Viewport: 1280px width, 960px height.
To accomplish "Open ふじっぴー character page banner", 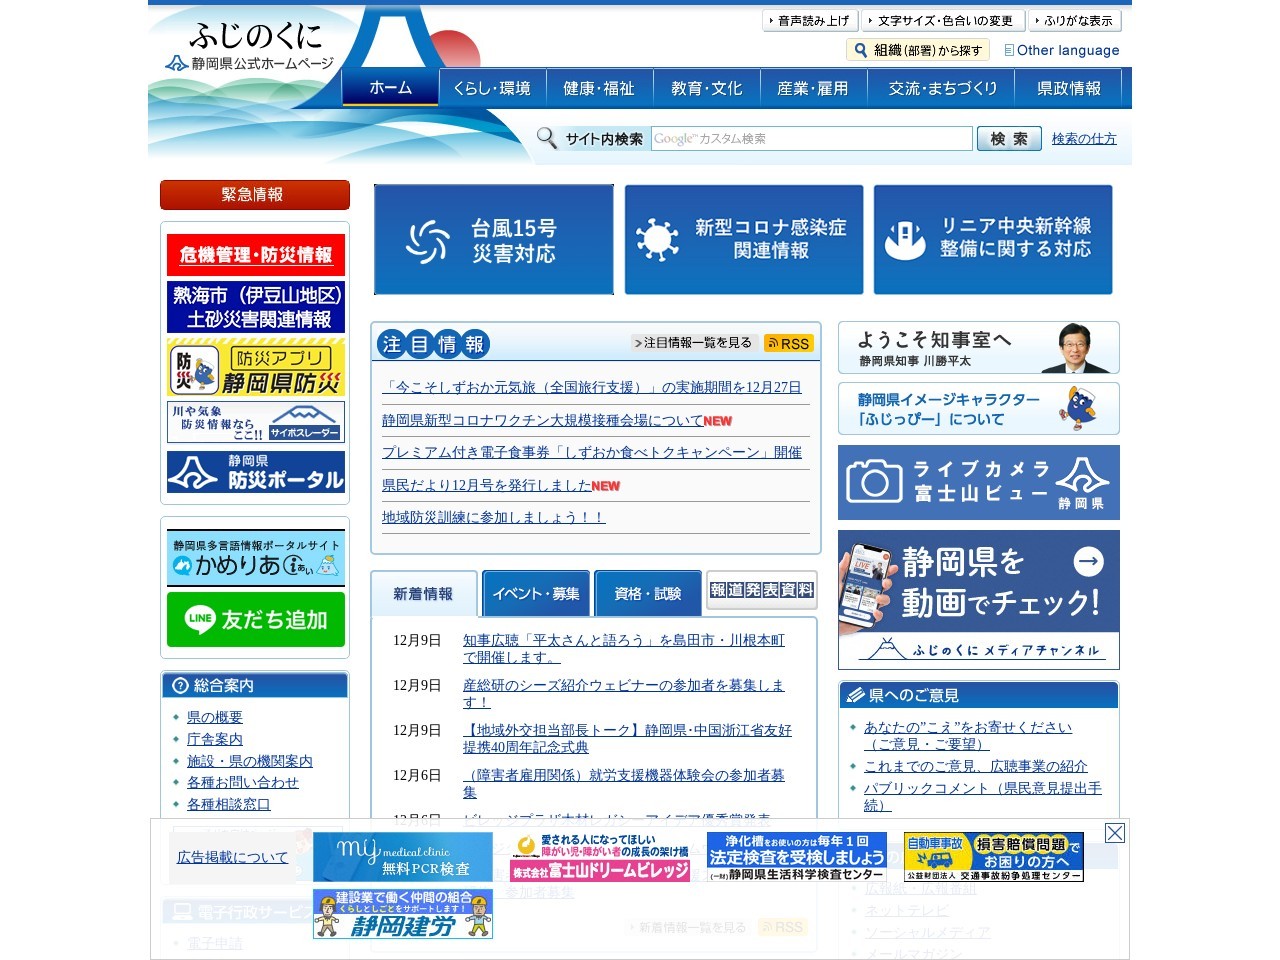I will point(979,408).
